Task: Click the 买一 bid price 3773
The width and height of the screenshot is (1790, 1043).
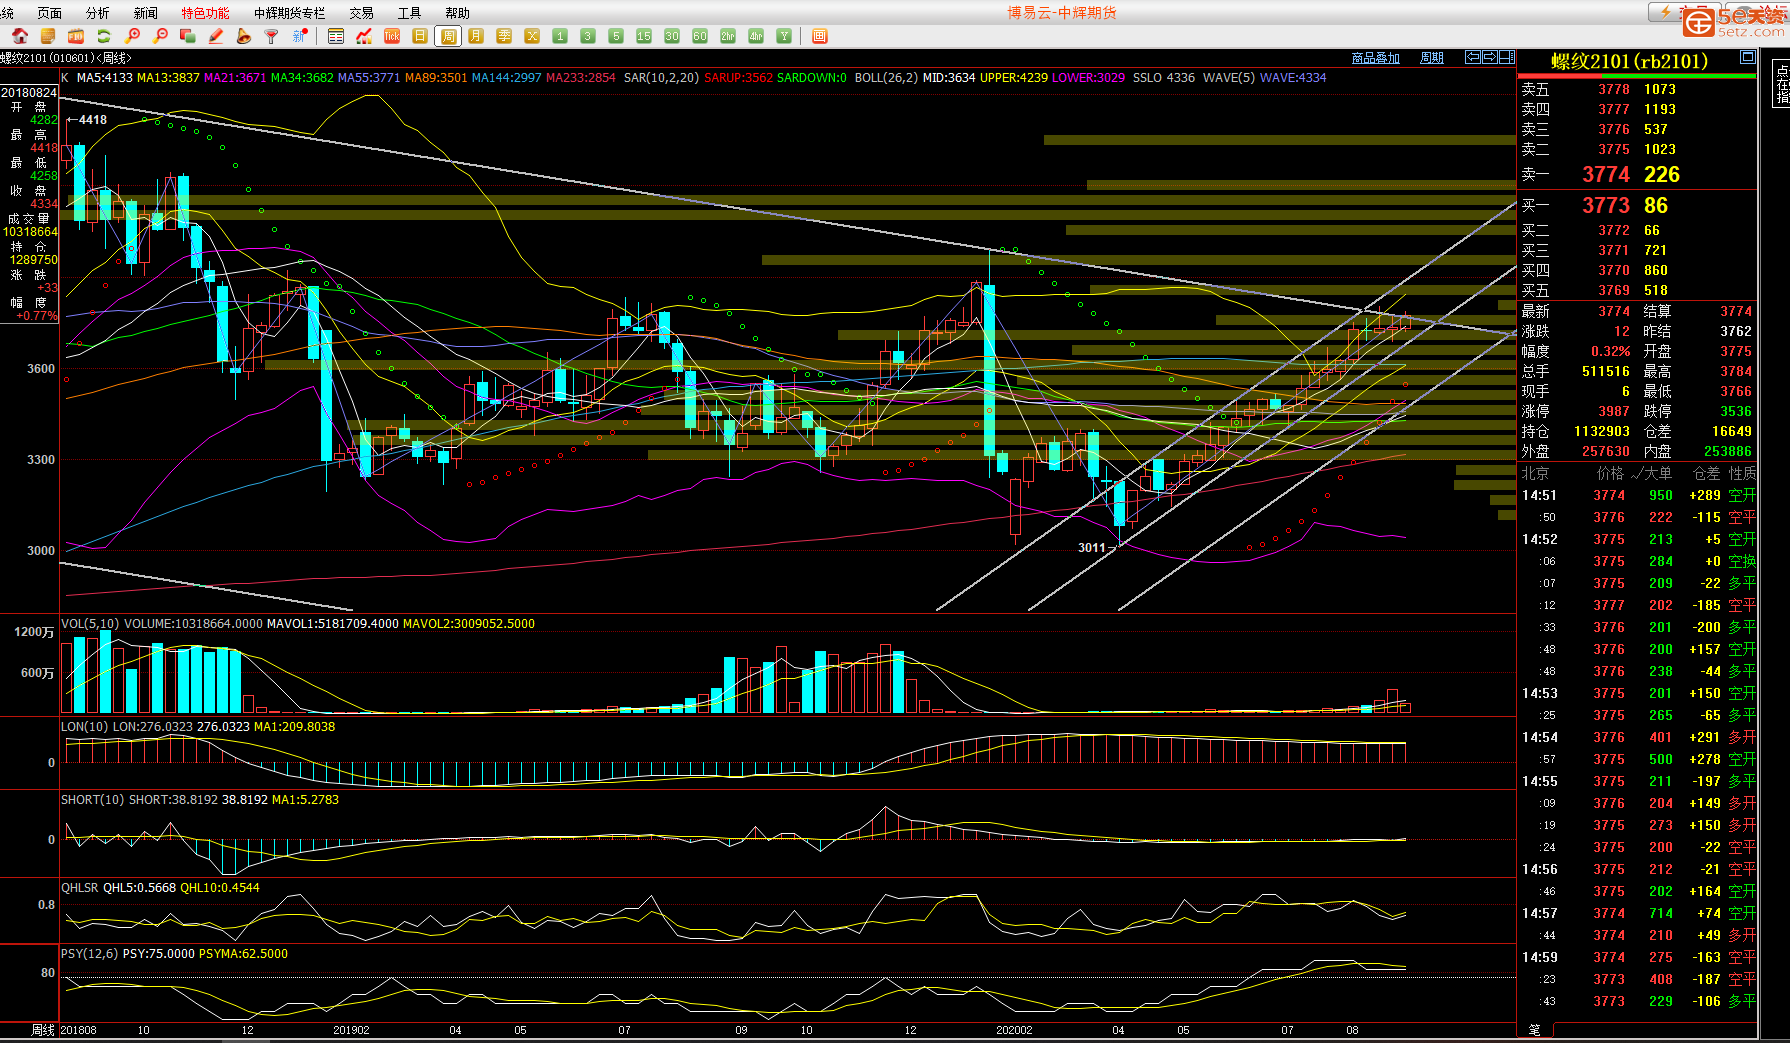Action: pyautogui.click(x=1606, y=205)
